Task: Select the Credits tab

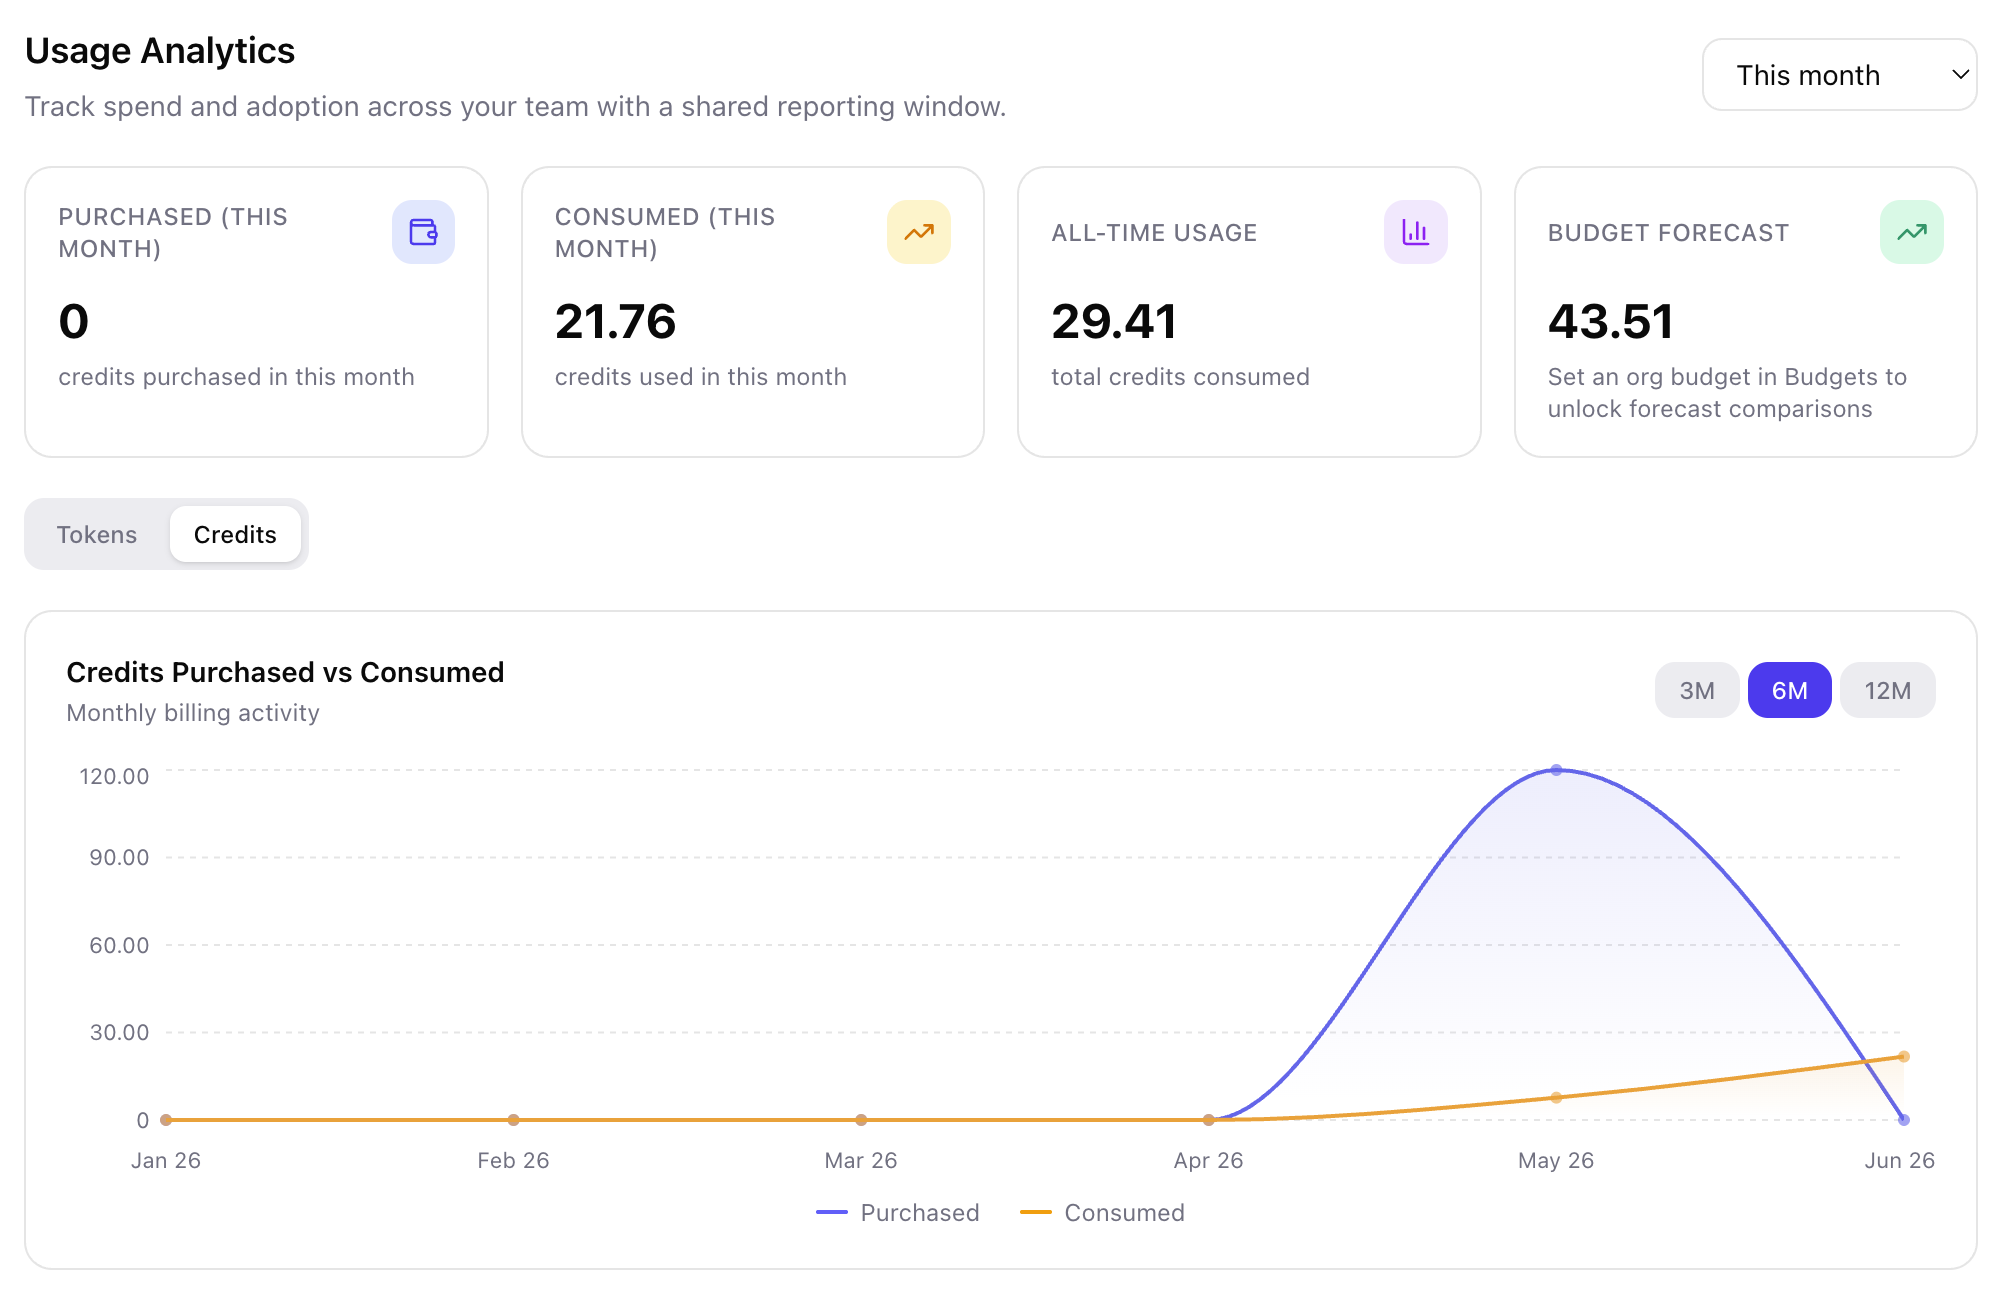Action: pyautogui.click(x=235, y=535)
